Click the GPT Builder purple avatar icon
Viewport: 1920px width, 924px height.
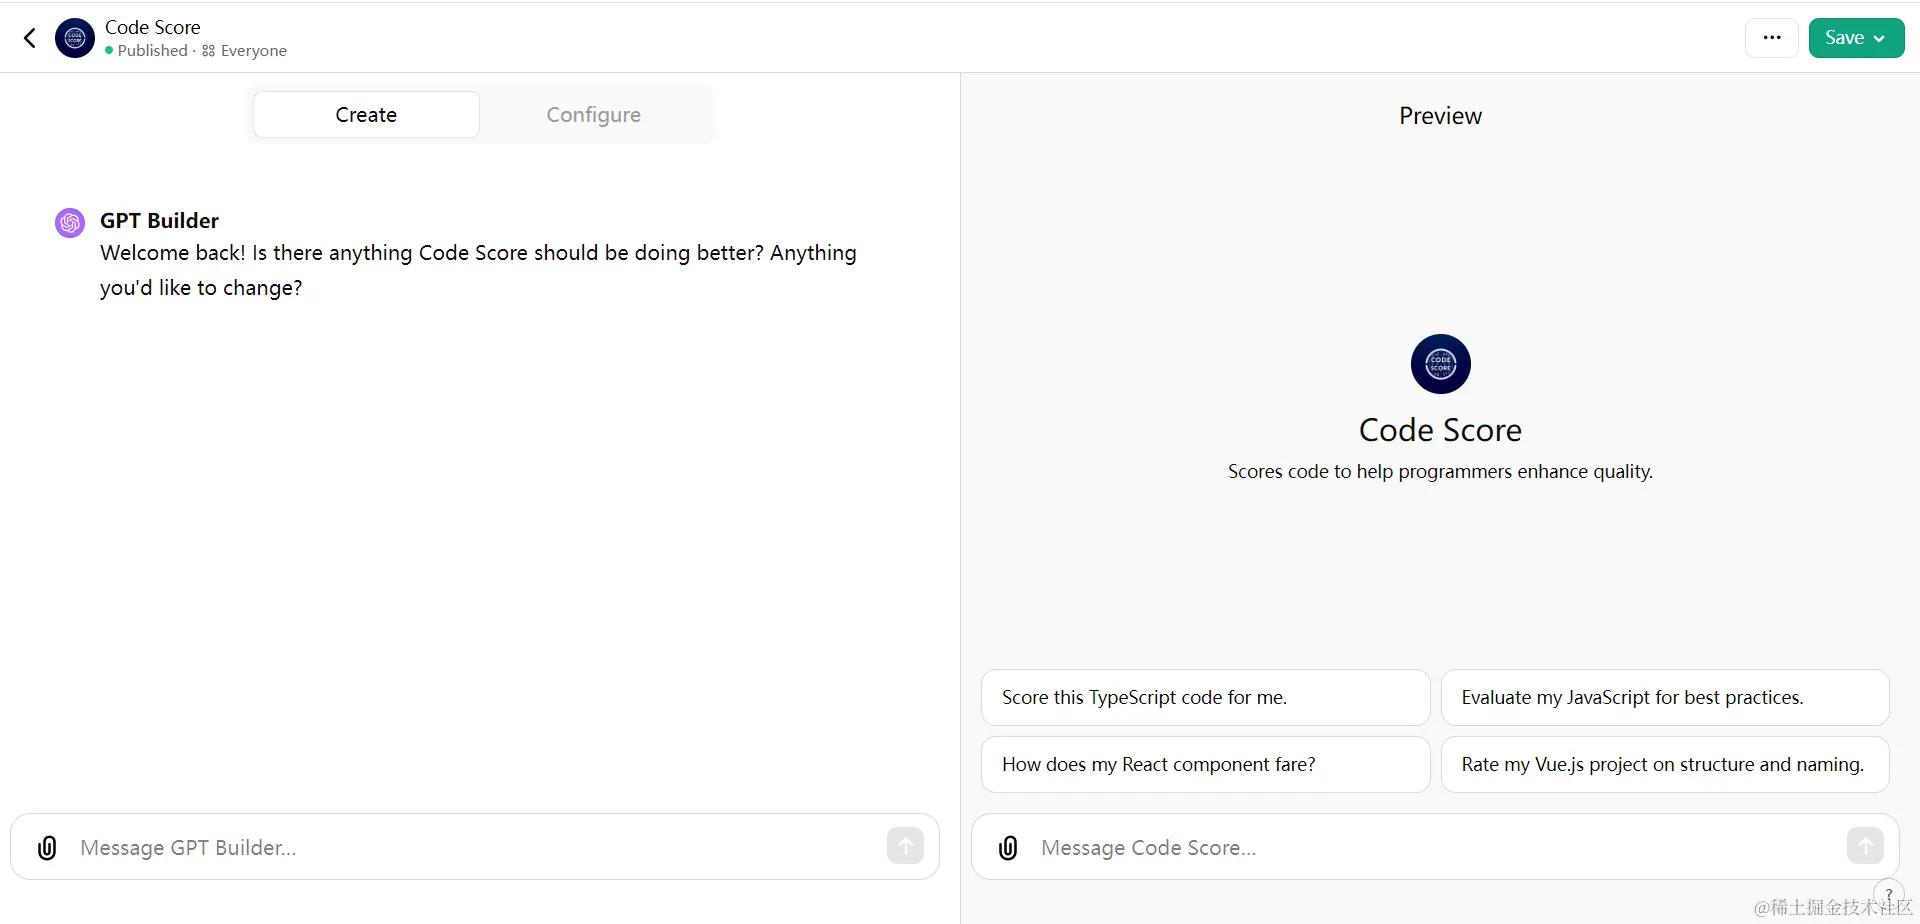[x=70, y=222]
